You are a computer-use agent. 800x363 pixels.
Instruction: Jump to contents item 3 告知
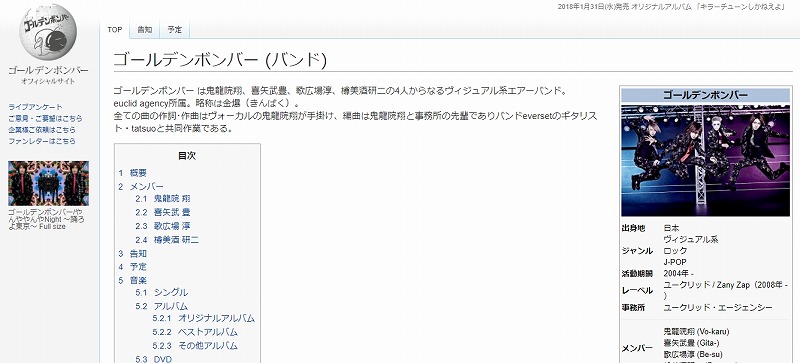coord(133,253)
